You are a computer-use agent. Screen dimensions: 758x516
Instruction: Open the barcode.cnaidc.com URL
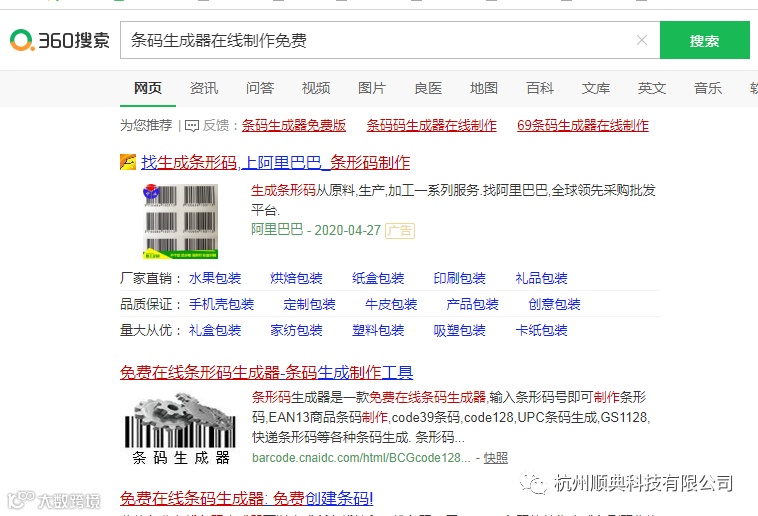[x=361, y=457]
